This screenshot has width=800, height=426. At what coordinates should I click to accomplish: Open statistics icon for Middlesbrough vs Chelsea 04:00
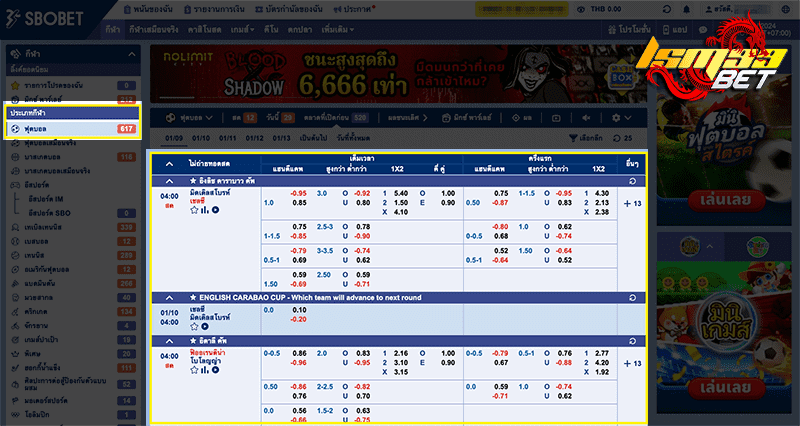[x=205, y=210]
